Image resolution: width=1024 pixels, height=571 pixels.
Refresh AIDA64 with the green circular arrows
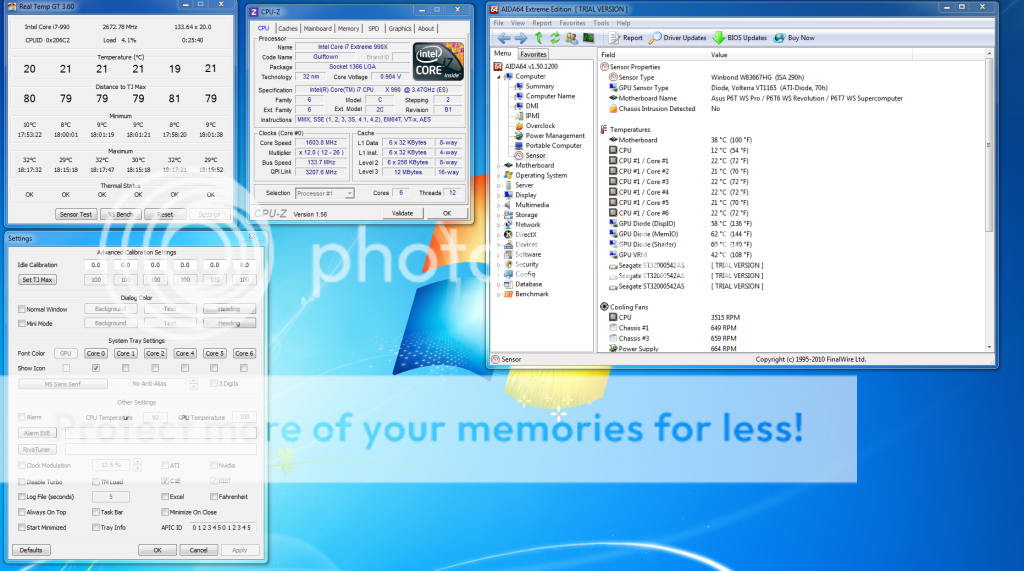[554, 38]
